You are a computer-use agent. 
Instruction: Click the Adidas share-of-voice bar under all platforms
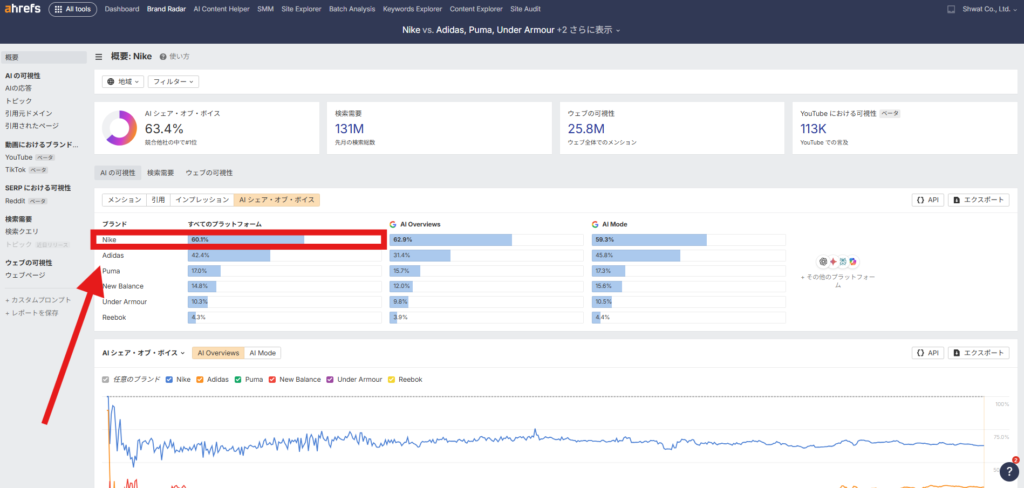(229, 255)
